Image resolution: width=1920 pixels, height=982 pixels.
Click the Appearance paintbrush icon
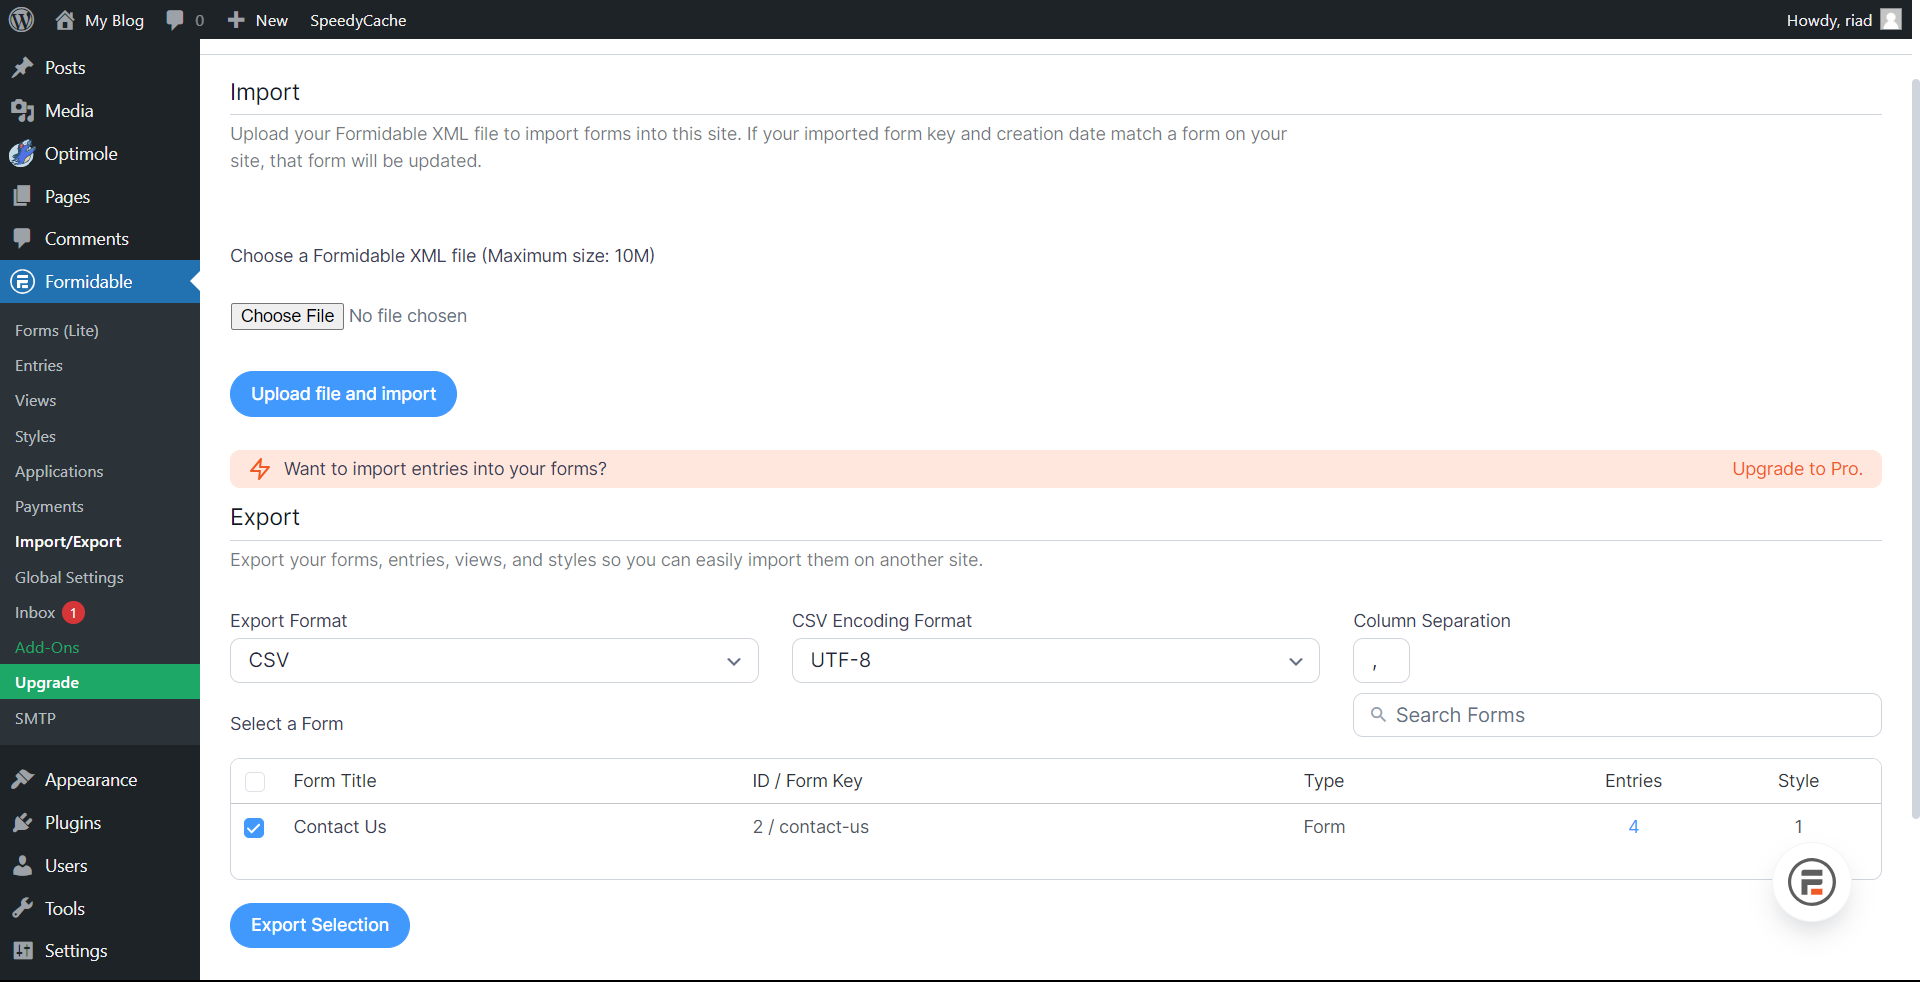(22, 779)
